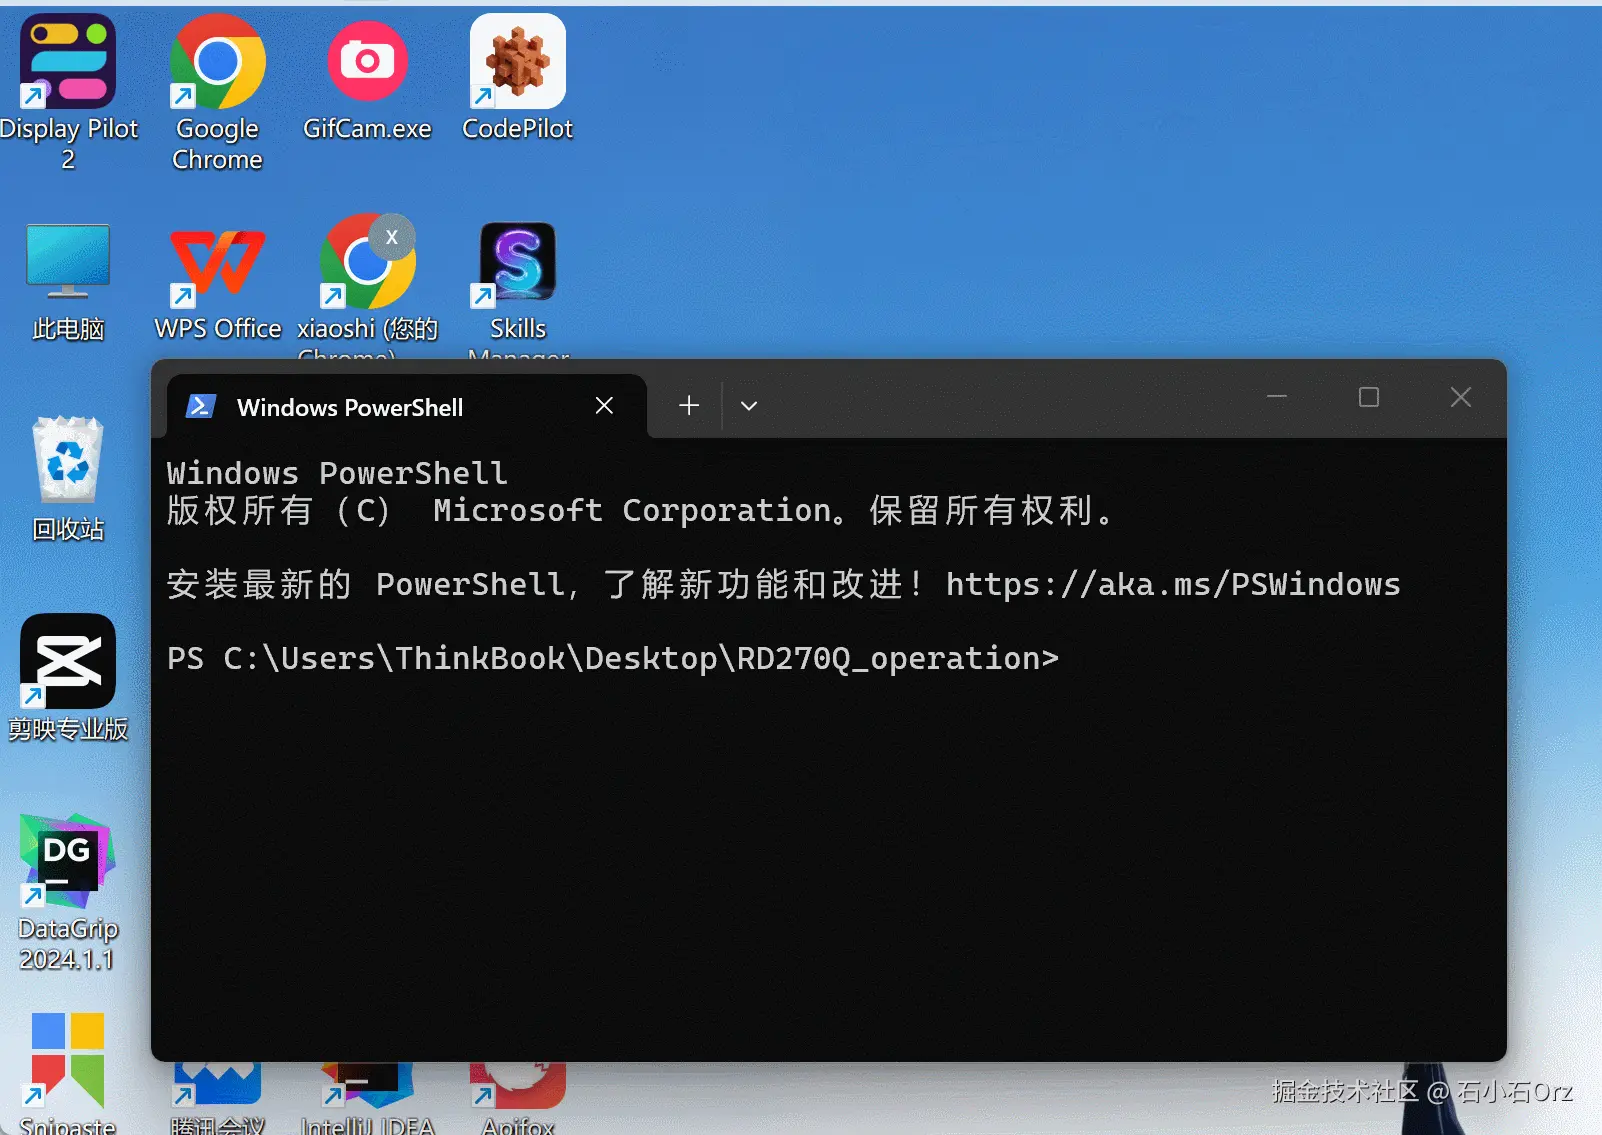
Task: Switch to the Windows PowerShell tab
Action: click(x=406, y=406)
